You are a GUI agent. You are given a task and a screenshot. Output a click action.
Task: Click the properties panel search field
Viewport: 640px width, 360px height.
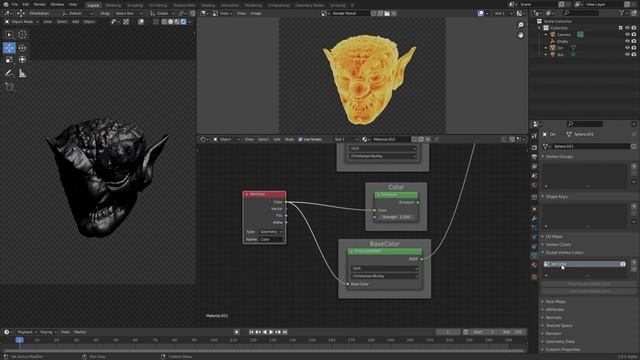tap(585, 124)
